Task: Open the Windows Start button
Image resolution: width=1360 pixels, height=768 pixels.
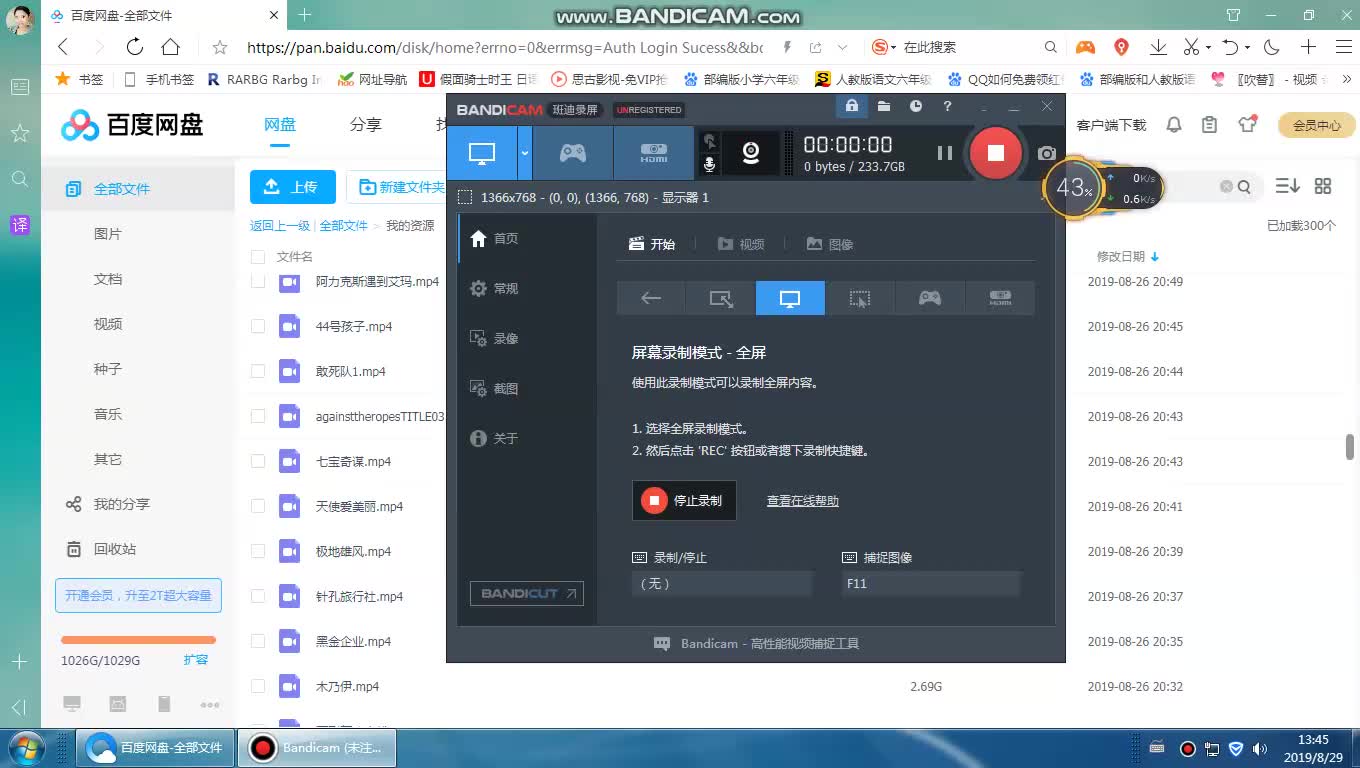Action: pos(25,748)
